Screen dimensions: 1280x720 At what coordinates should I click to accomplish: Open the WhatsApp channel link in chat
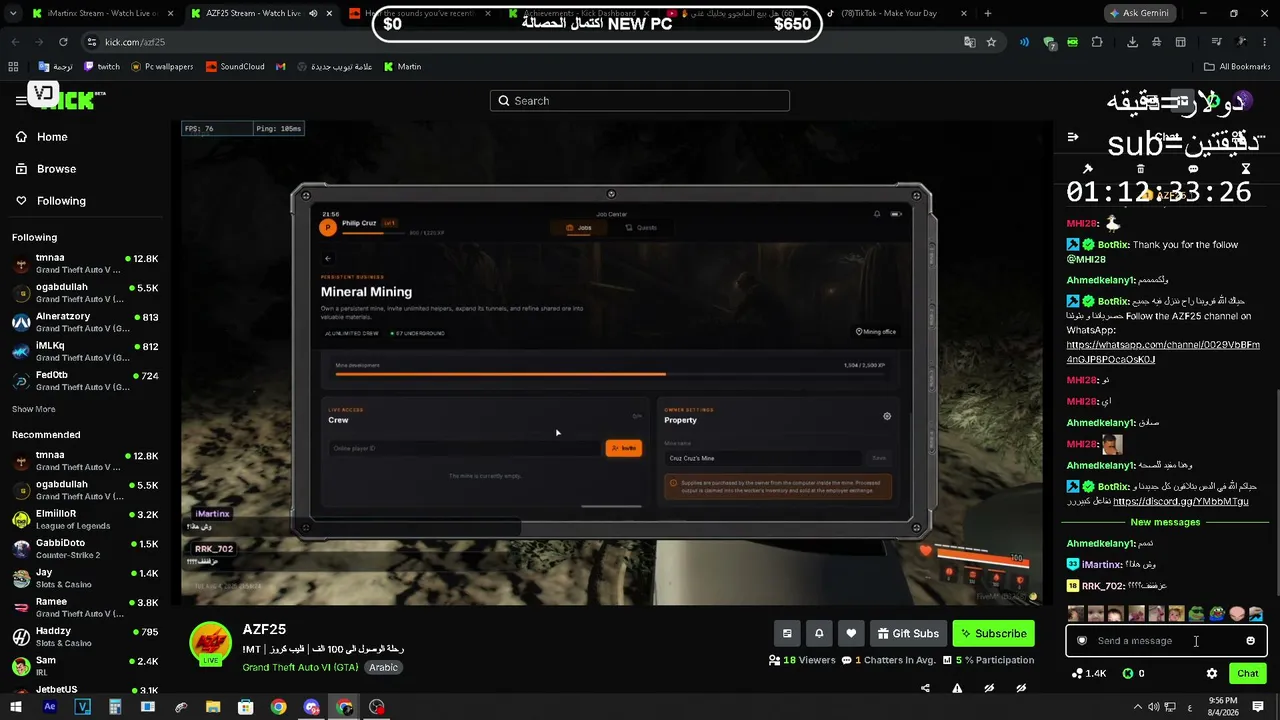tap(1163, 352)
